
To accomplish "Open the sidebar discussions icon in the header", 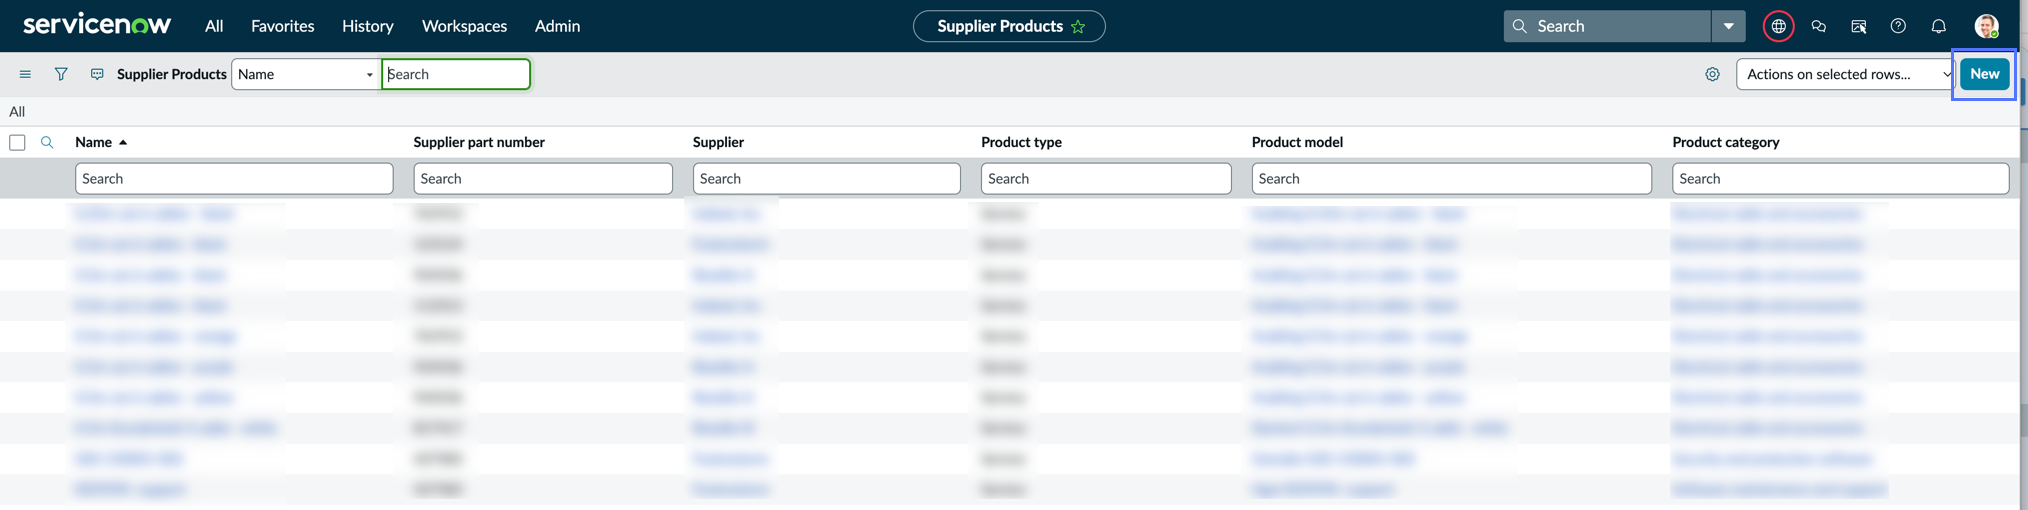I will click(1859, 26).
